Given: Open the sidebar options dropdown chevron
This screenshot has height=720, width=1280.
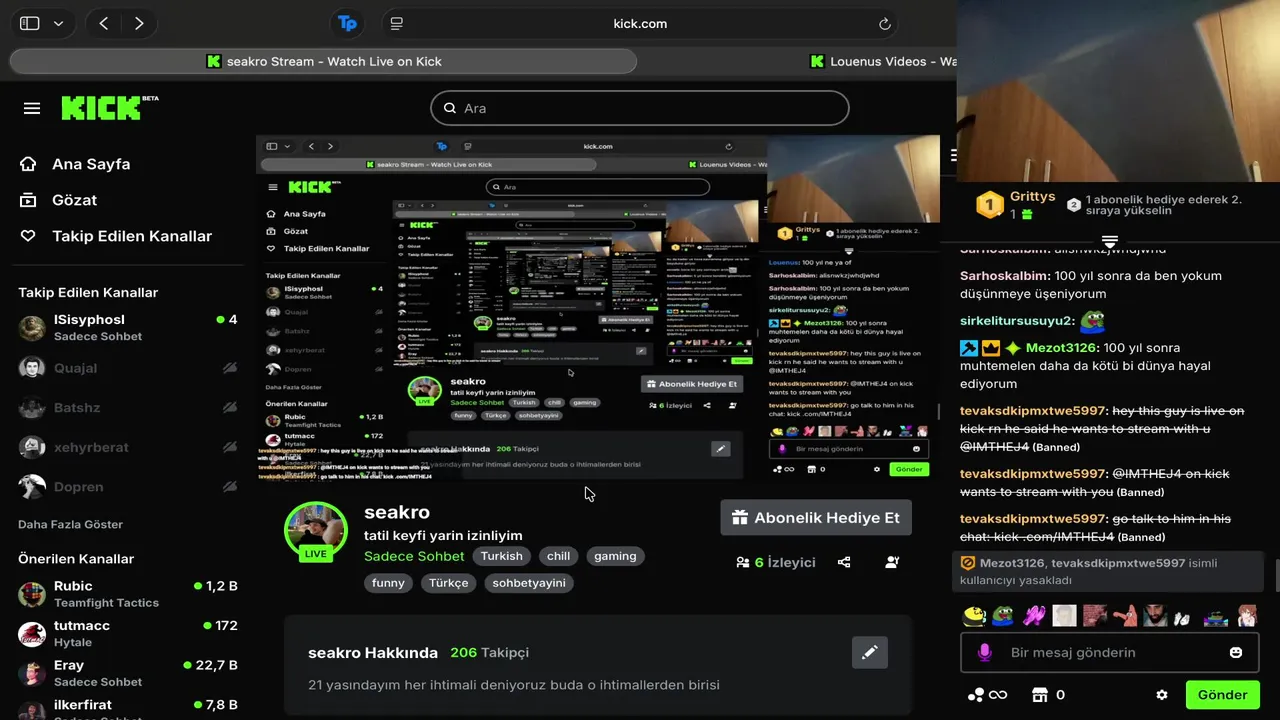Looking at the screenshot, I should [58, 23].
